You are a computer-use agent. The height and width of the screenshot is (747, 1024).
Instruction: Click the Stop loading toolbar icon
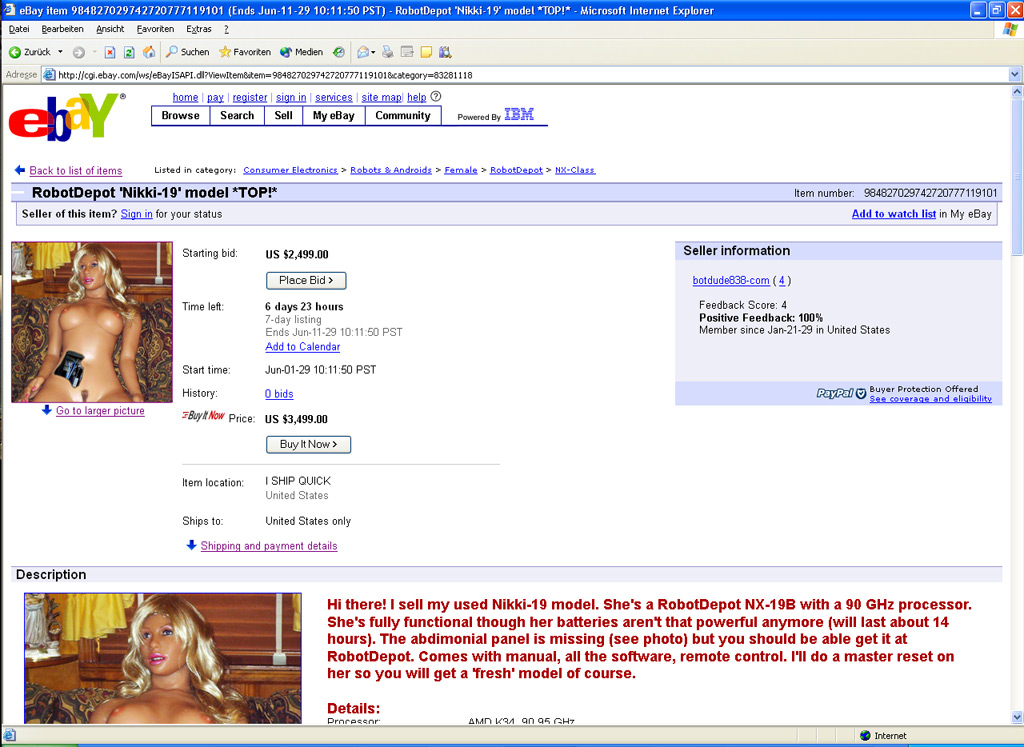(x=110, y=52)
